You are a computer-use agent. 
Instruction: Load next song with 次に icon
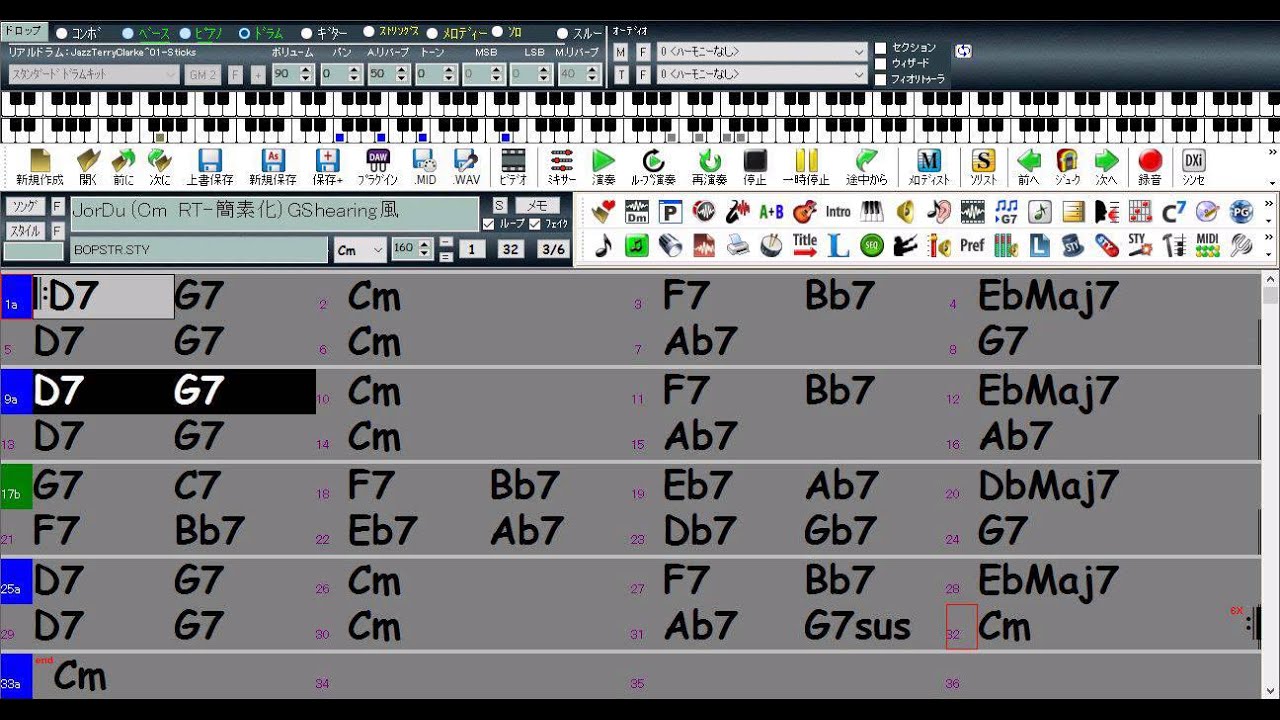click(160, 167)
